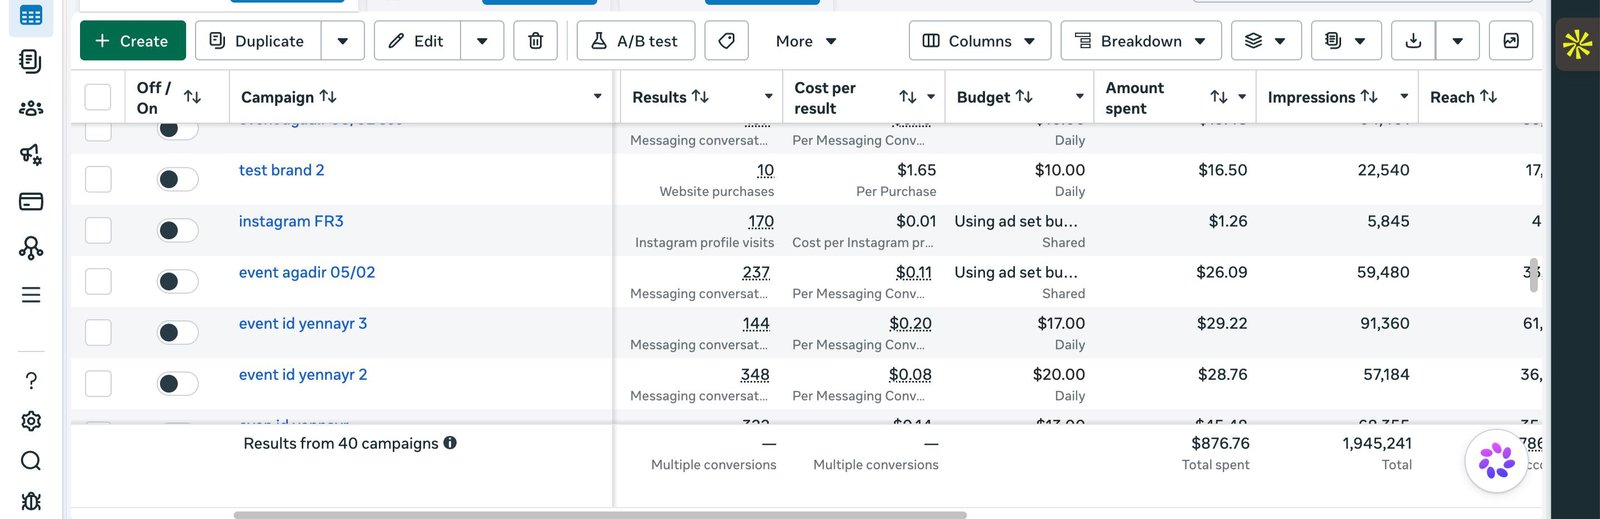Delete selected campaigns with trash icon
This screenshot has width=1600, height=519.
click(536, 41)
